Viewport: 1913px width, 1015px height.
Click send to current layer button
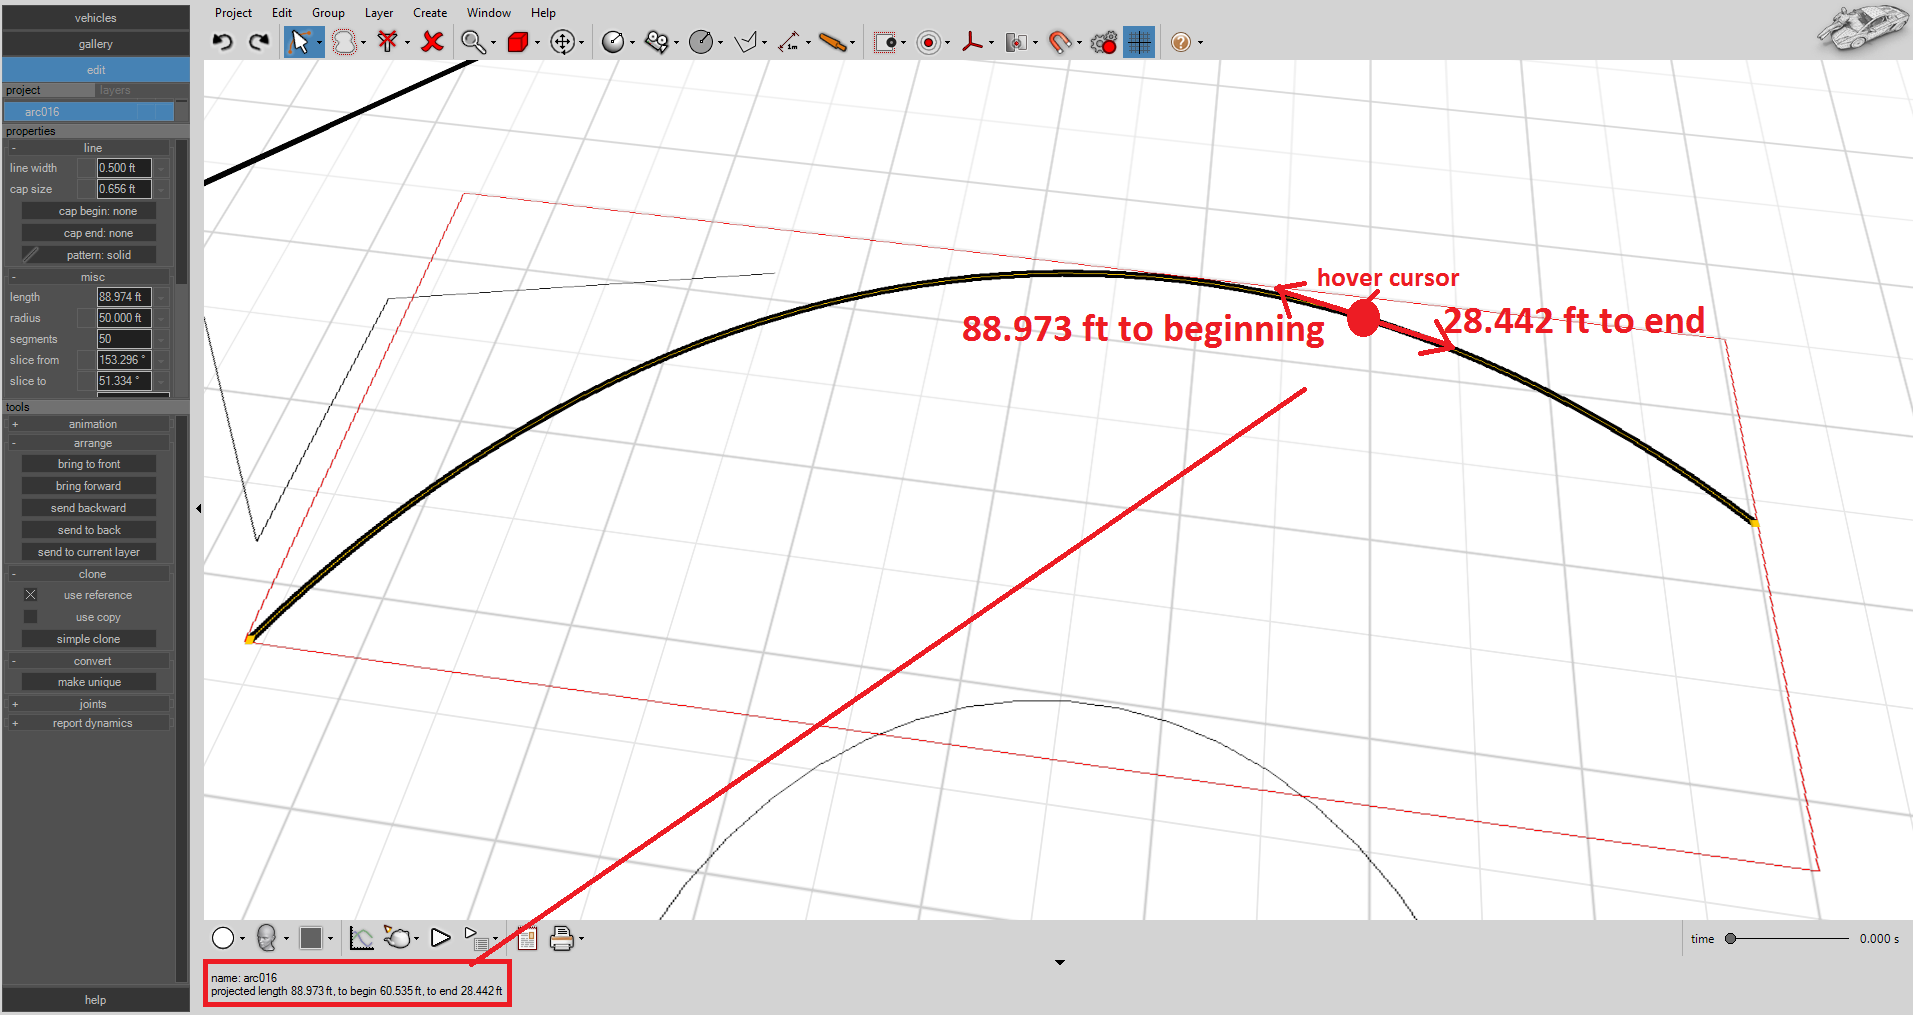pyautogui.click(x=89, y=552)
